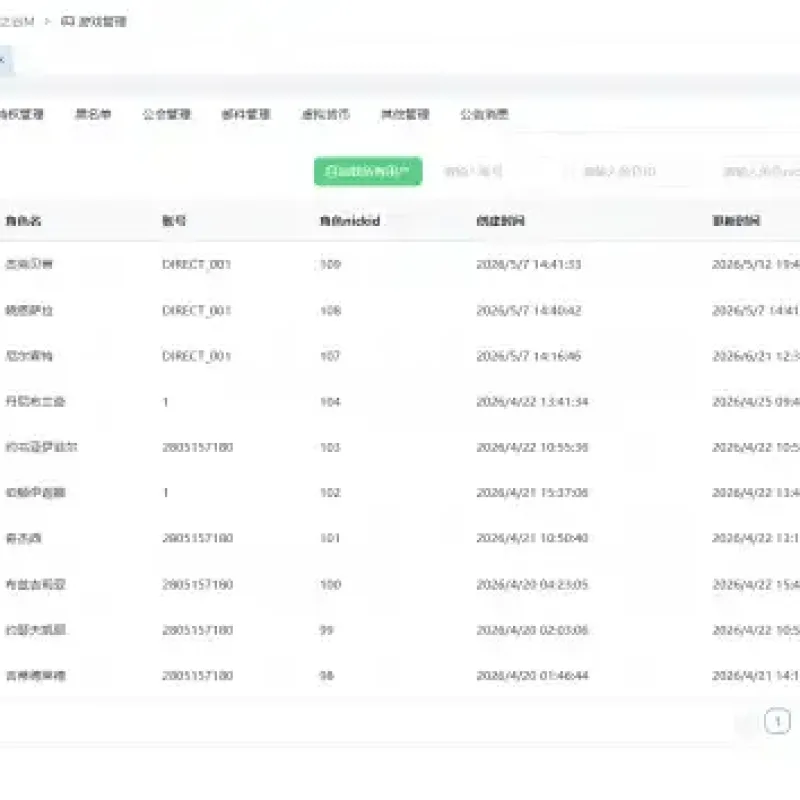Click the 游戏管理 breadcrumb icon

tap(67, 21)
